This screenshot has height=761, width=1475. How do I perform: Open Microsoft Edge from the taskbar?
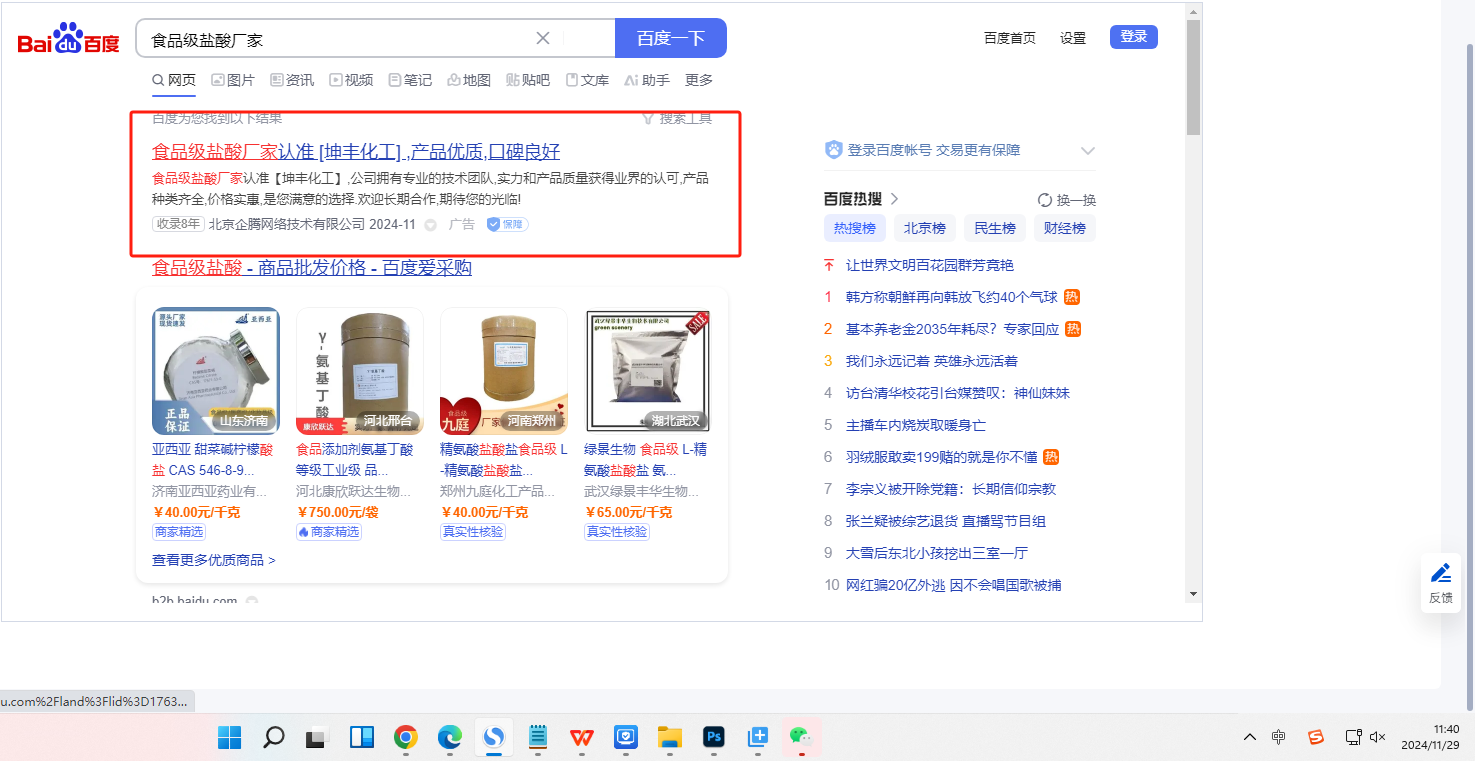[449, 738]
